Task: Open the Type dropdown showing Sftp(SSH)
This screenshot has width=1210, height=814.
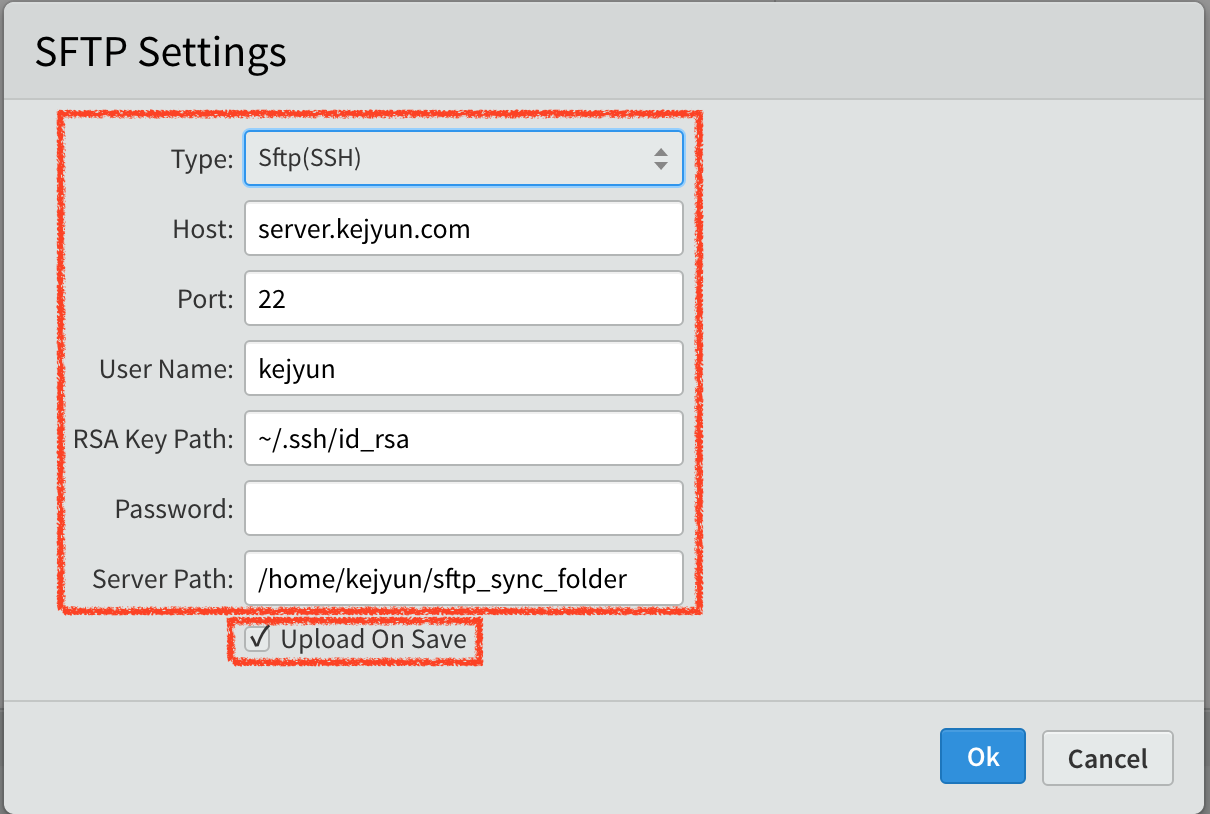Action: (464, 158)
